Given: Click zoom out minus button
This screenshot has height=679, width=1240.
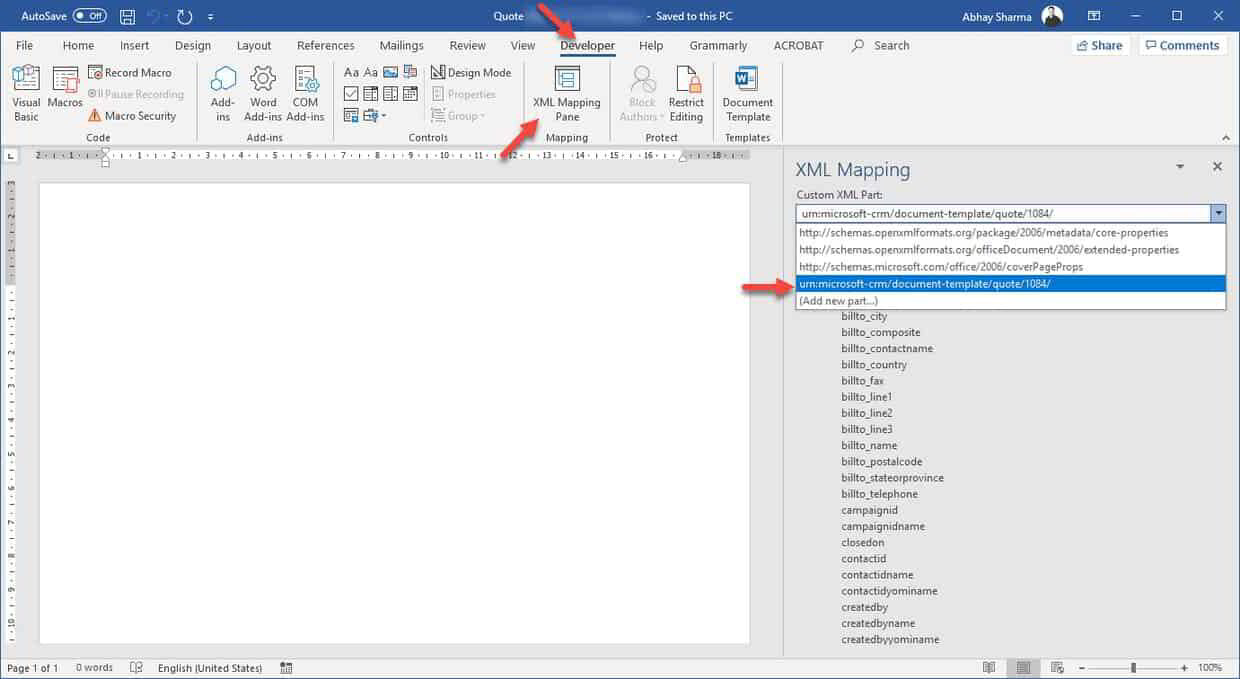Looking at the screenshot, I should pos(1082,668).
